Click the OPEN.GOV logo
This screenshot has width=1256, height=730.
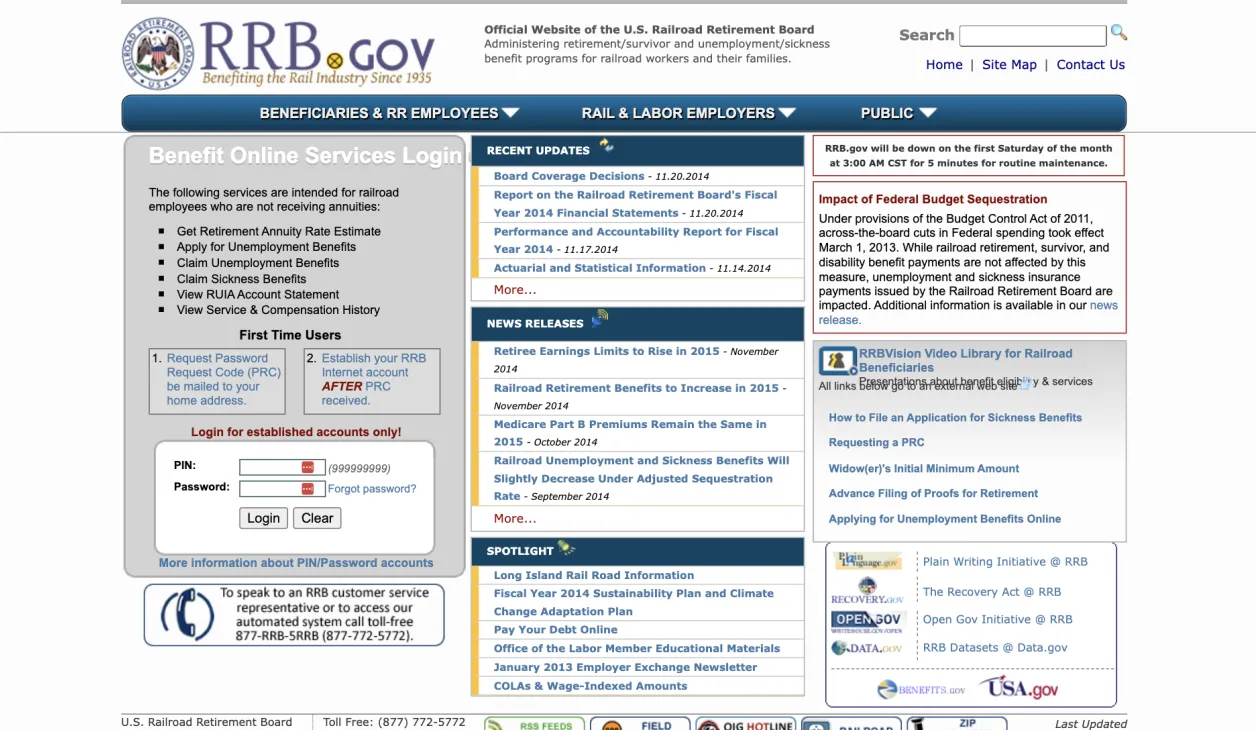coord(867,620)
